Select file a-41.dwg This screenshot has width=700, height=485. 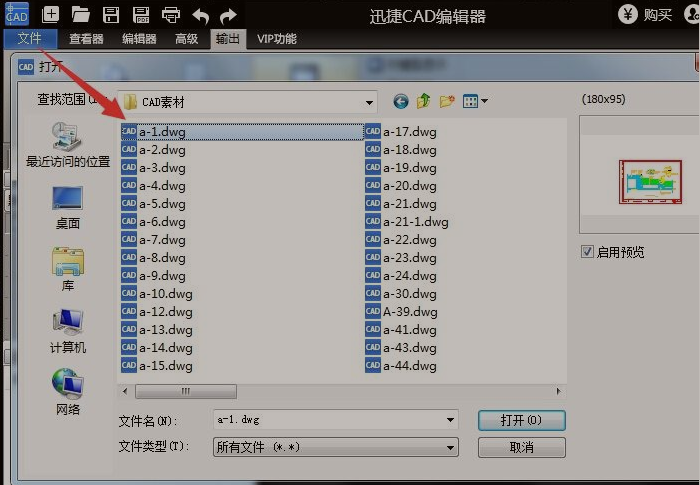[x=401, y=329]
